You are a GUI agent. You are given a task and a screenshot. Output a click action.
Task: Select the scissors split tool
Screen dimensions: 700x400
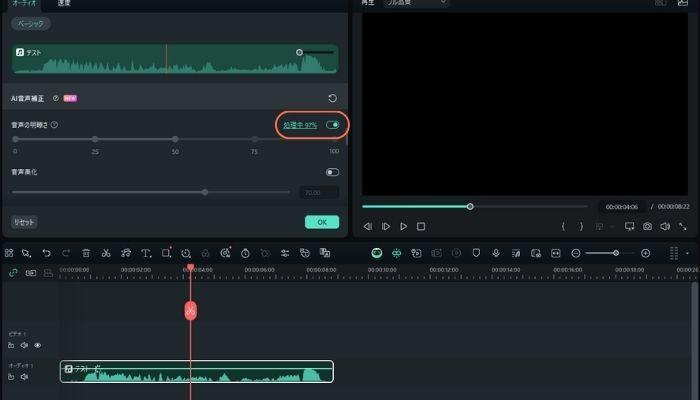[105, 253]
